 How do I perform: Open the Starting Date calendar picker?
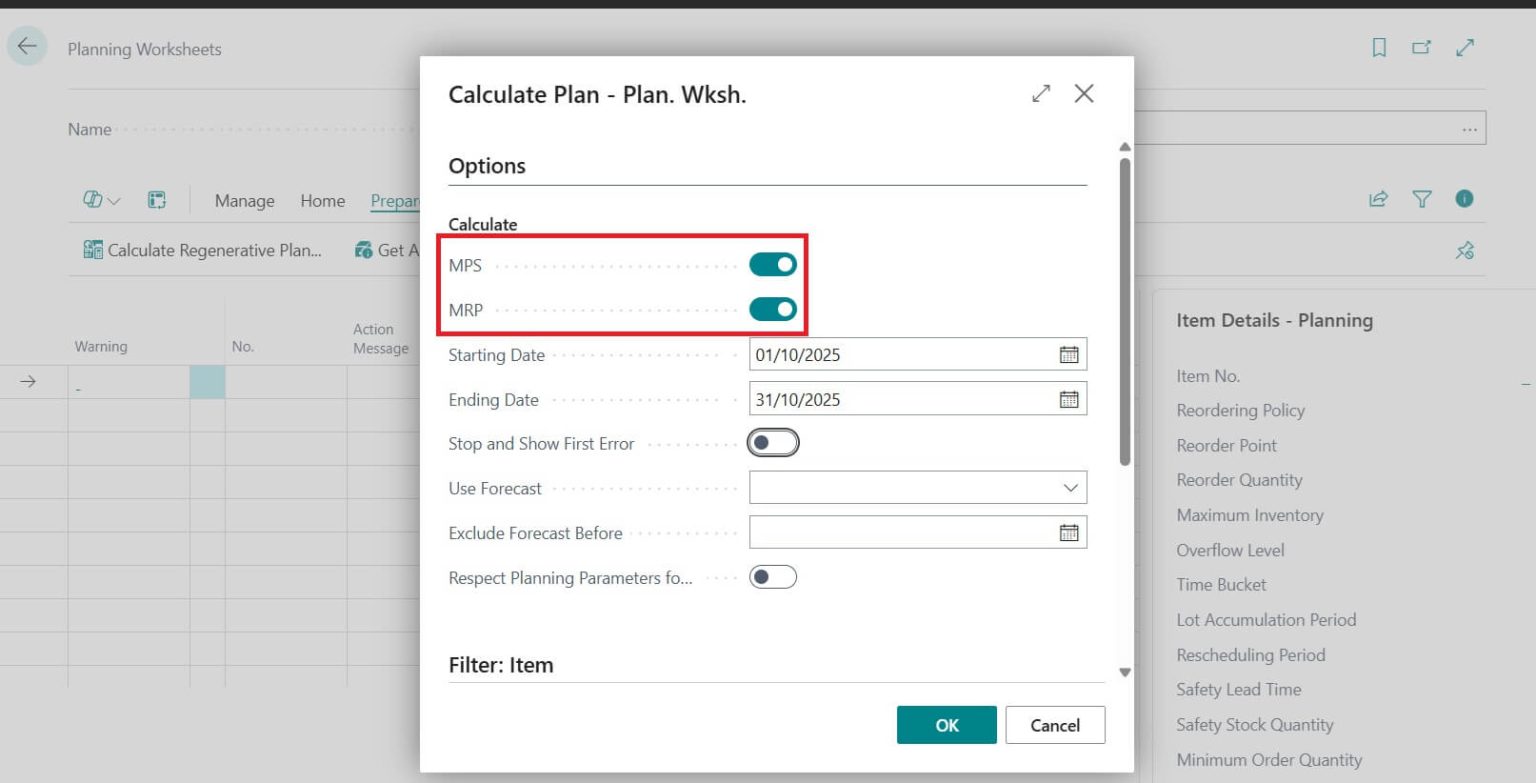tap(1070, 353)
